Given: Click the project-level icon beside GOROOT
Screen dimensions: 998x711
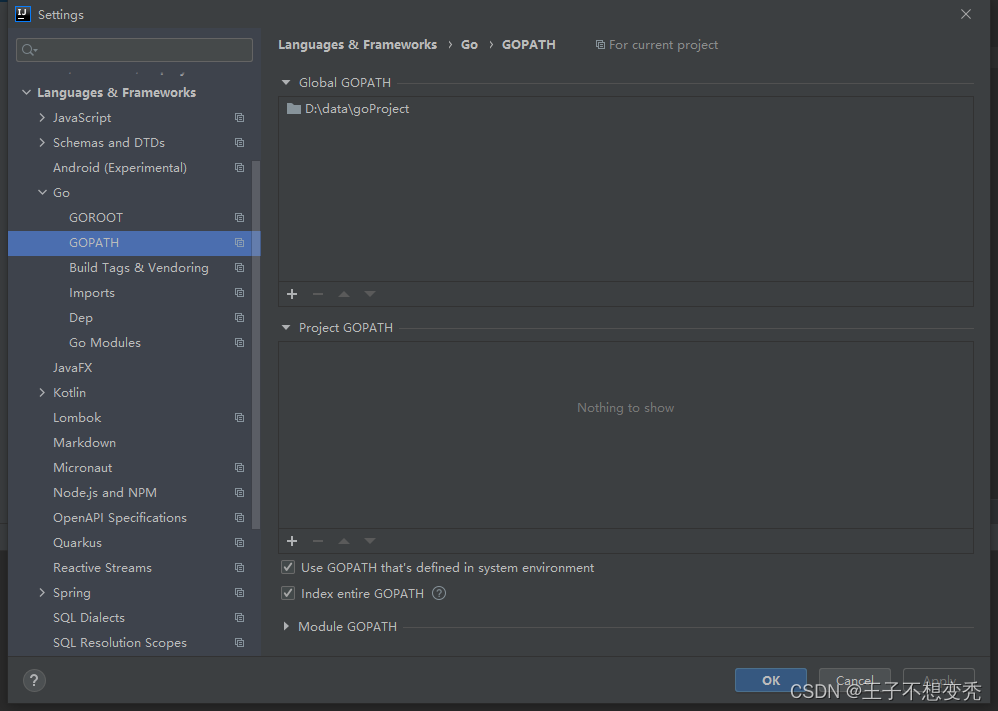Looking at the screenshot, I should tap(239, 218).
